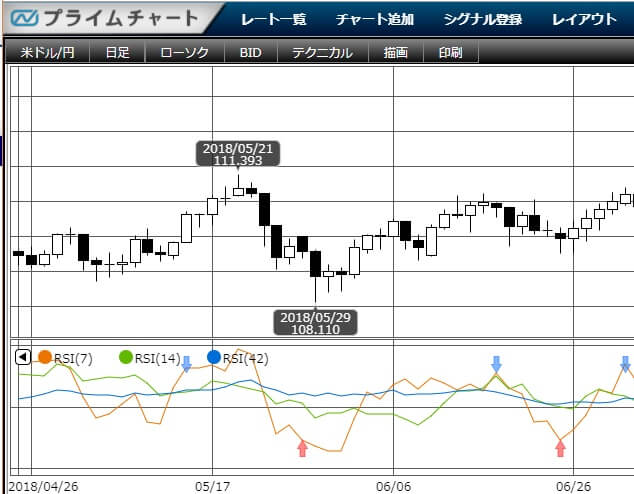Click the orange RSI(7) color dot
634x494 pixels.
coord(45,357)
